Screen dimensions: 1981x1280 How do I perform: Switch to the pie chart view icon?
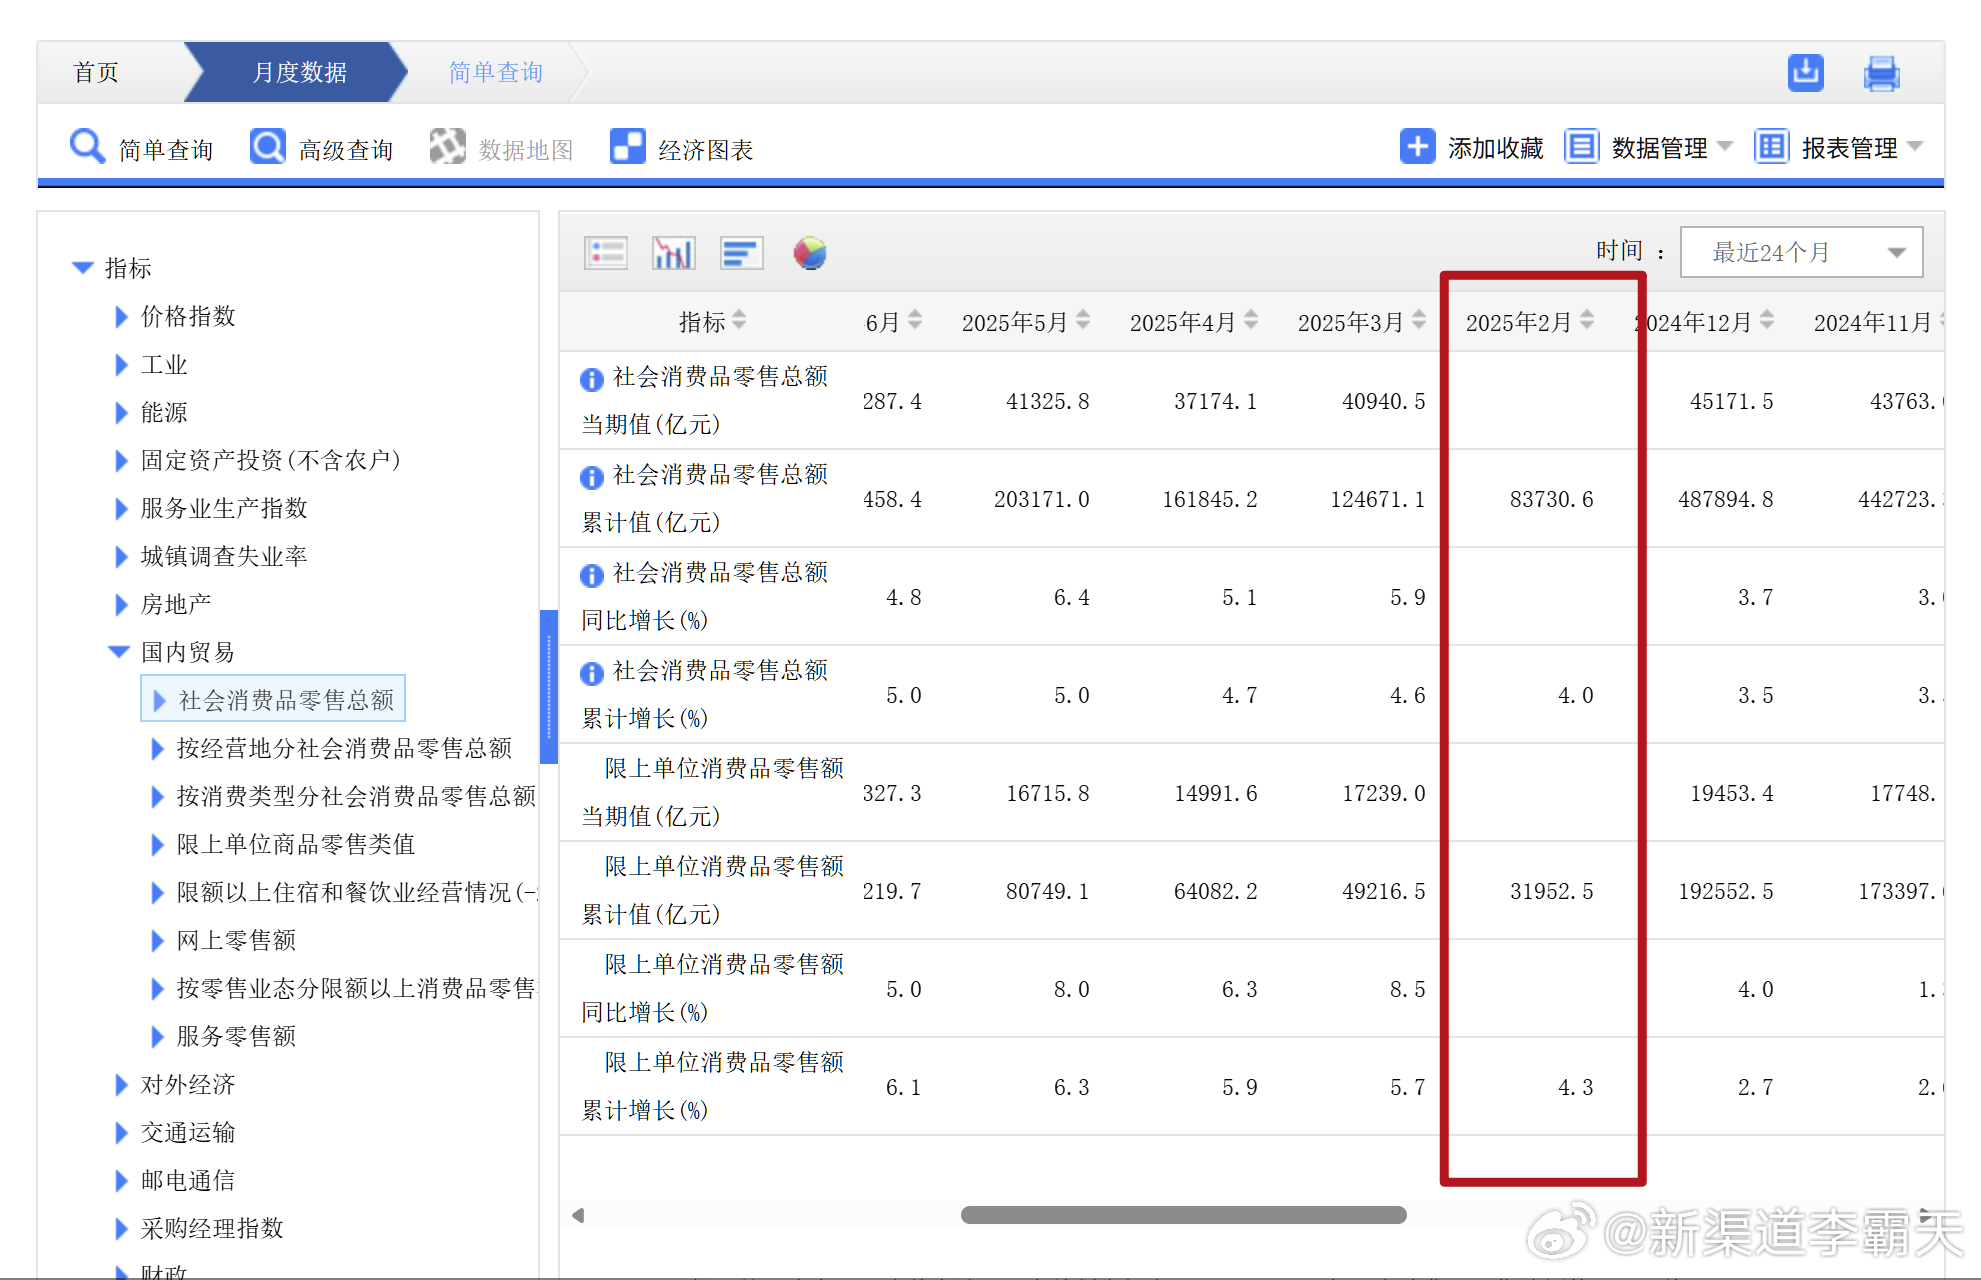[x=810, y=253]
